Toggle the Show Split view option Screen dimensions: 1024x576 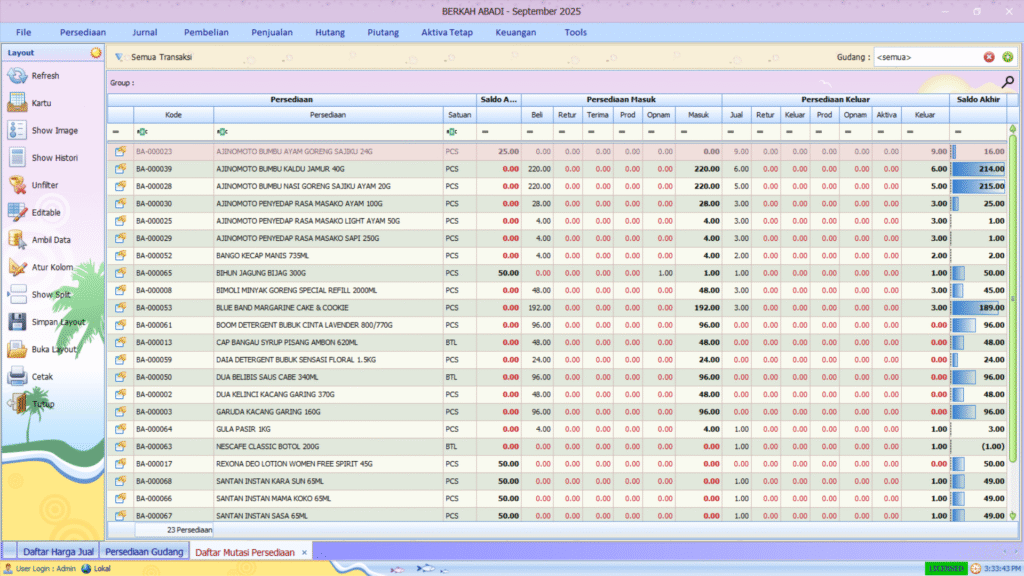[17, 295]
